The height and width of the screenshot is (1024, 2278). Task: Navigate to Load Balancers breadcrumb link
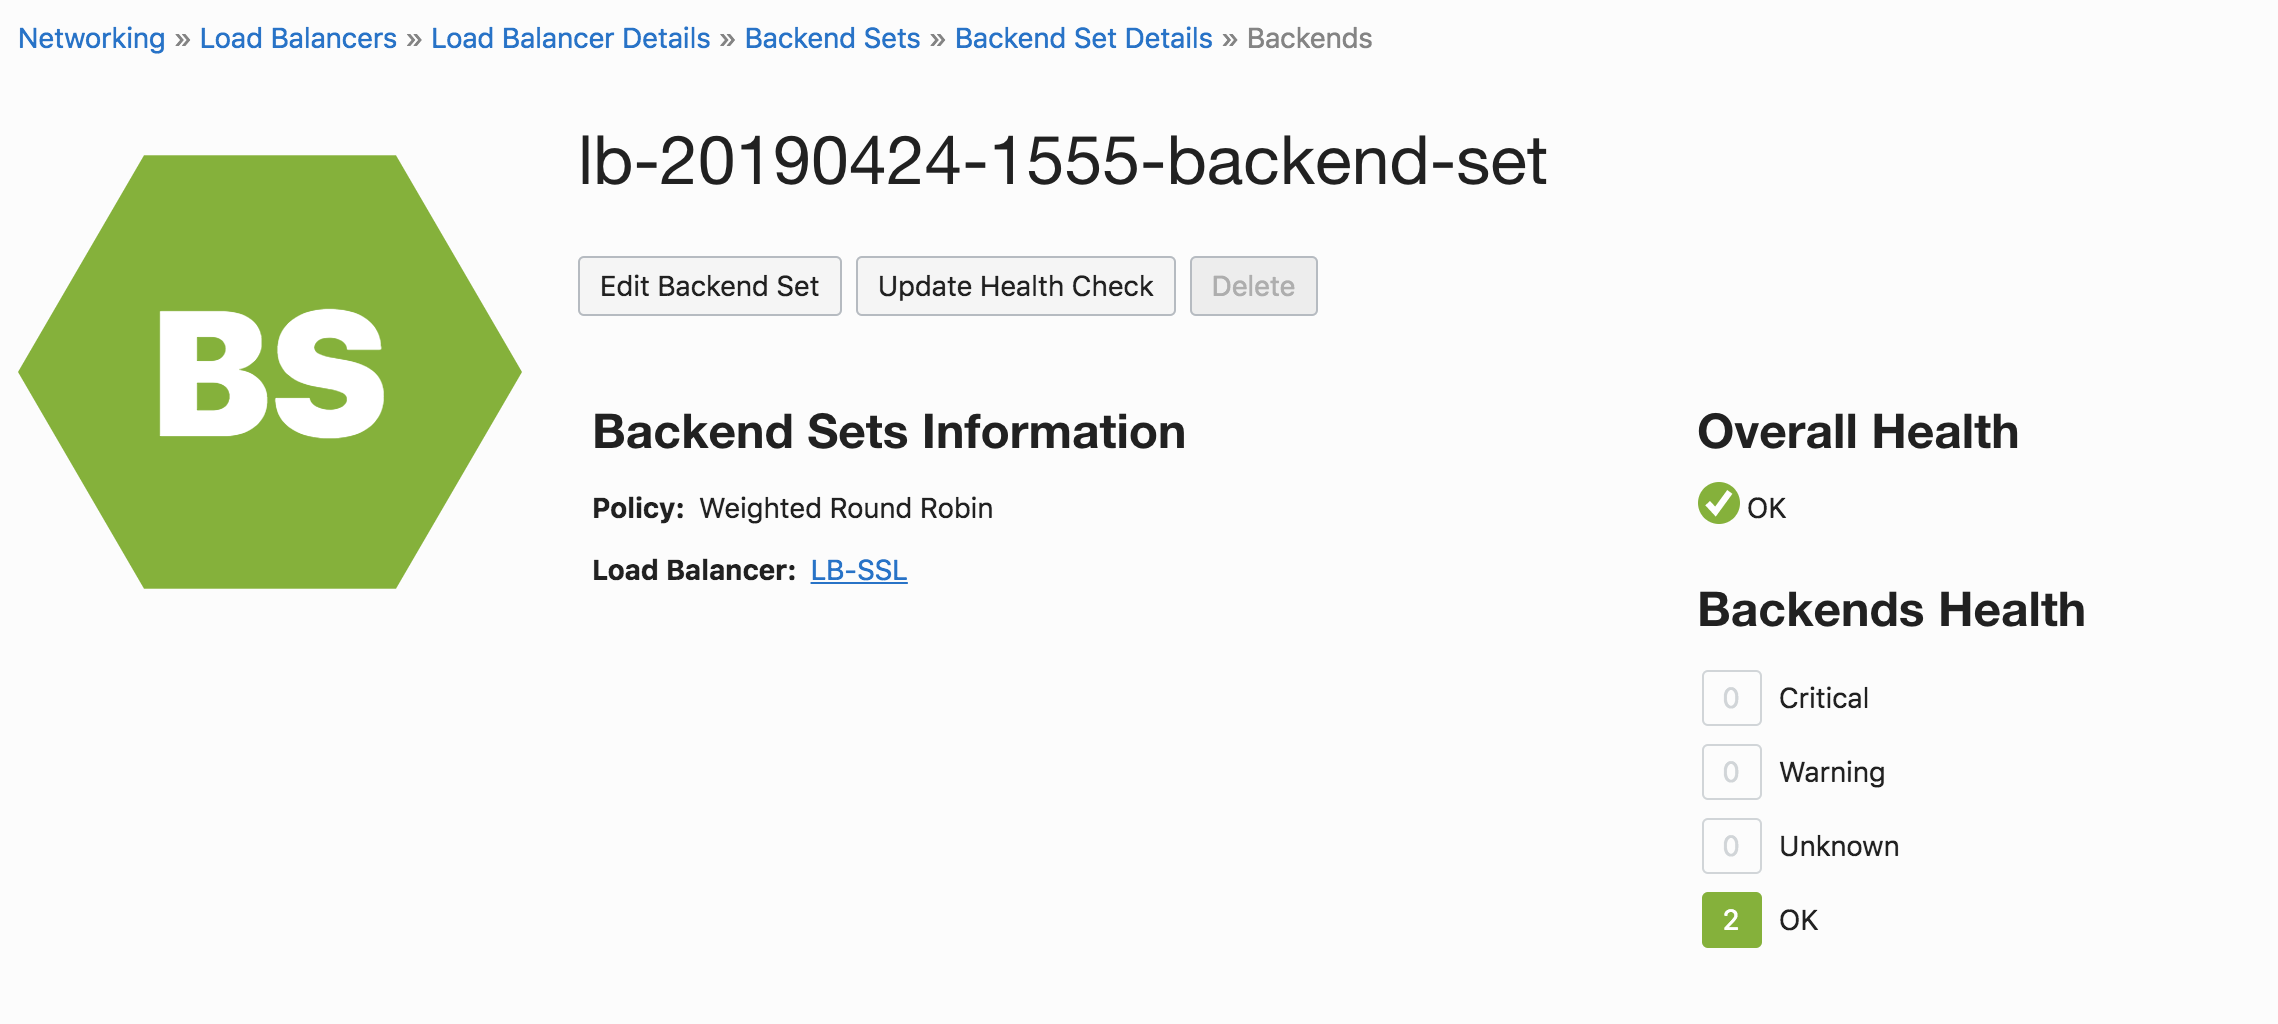(298, 38)
